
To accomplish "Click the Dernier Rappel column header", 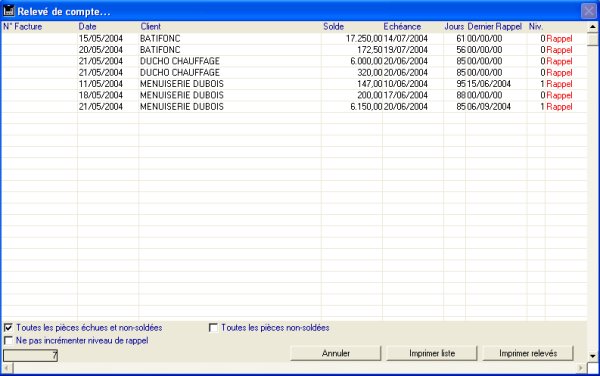I will (x=496, y=26).
